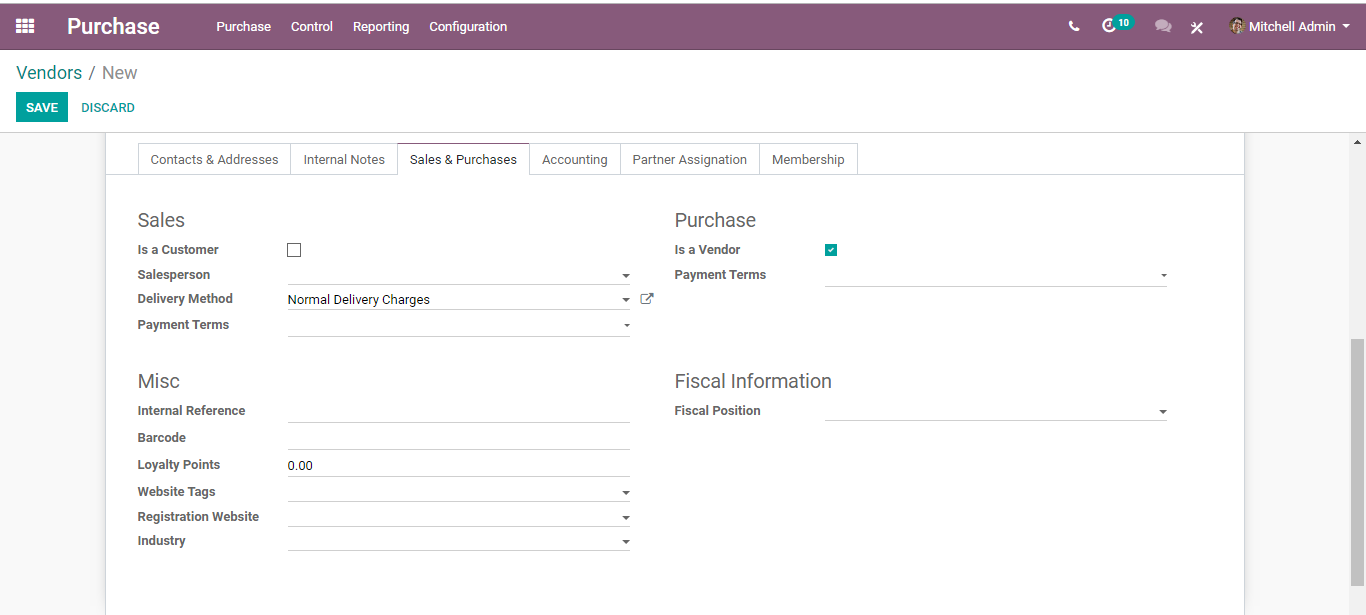
Task: Click the debug tools wrench icon
Action: (x=1197, y=28)
